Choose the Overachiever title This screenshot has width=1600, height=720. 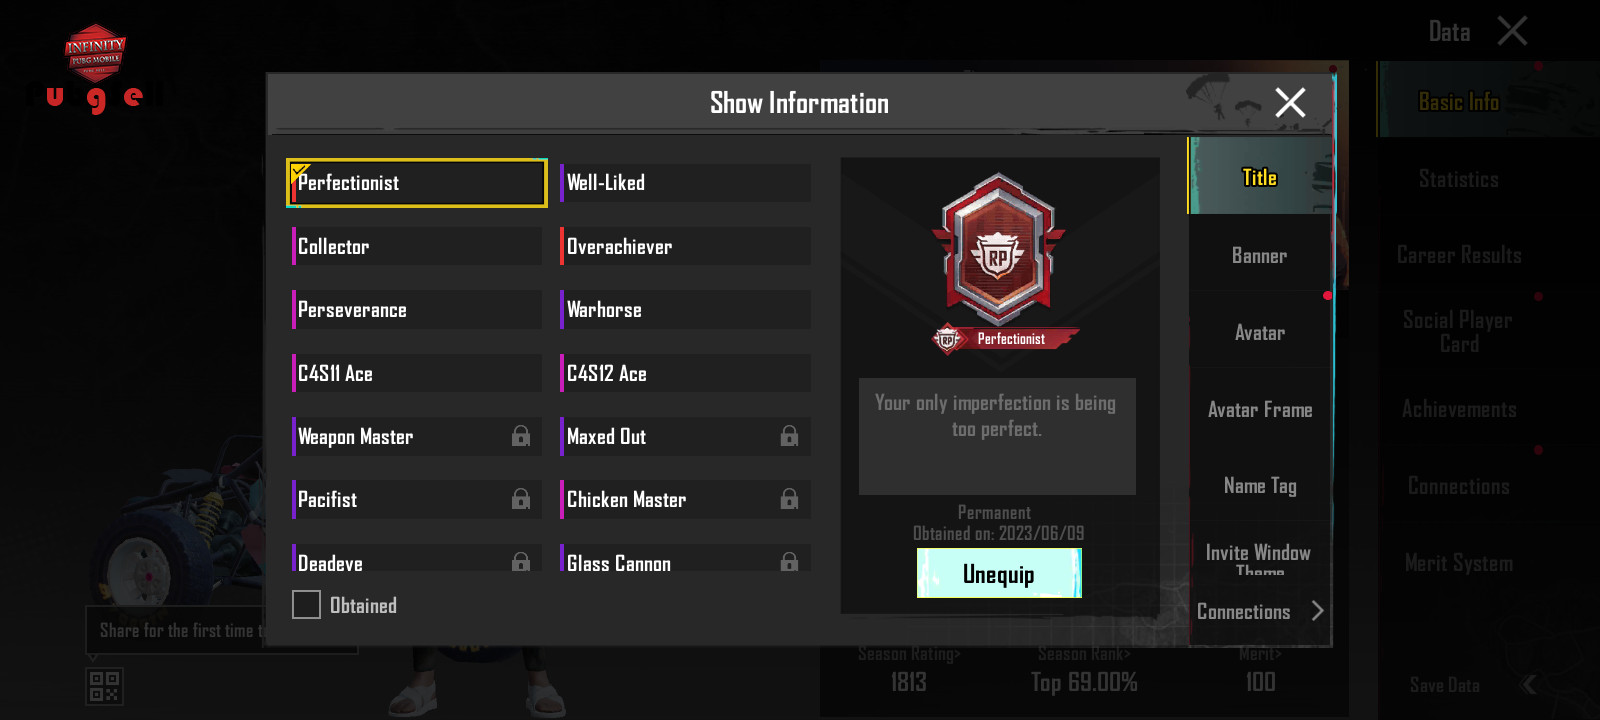685,246
